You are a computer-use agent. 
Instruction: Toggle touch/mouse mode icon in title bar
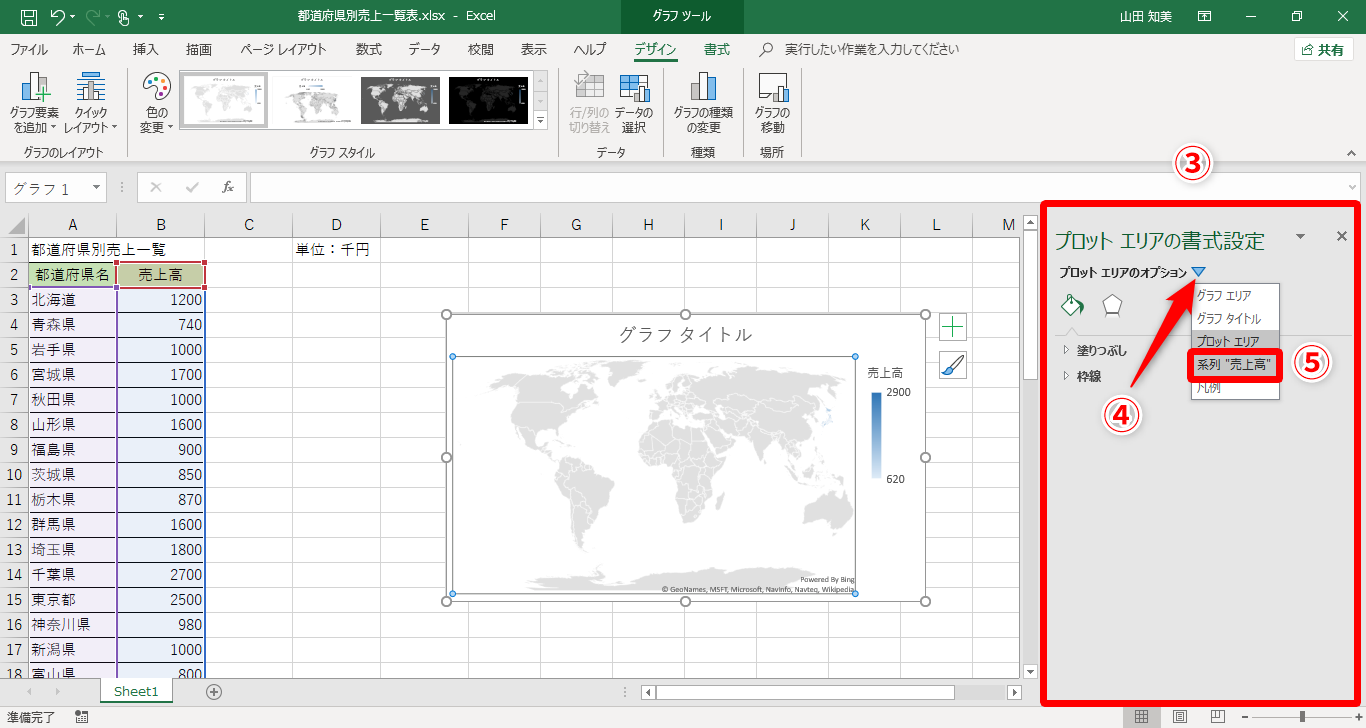(124, 16)
